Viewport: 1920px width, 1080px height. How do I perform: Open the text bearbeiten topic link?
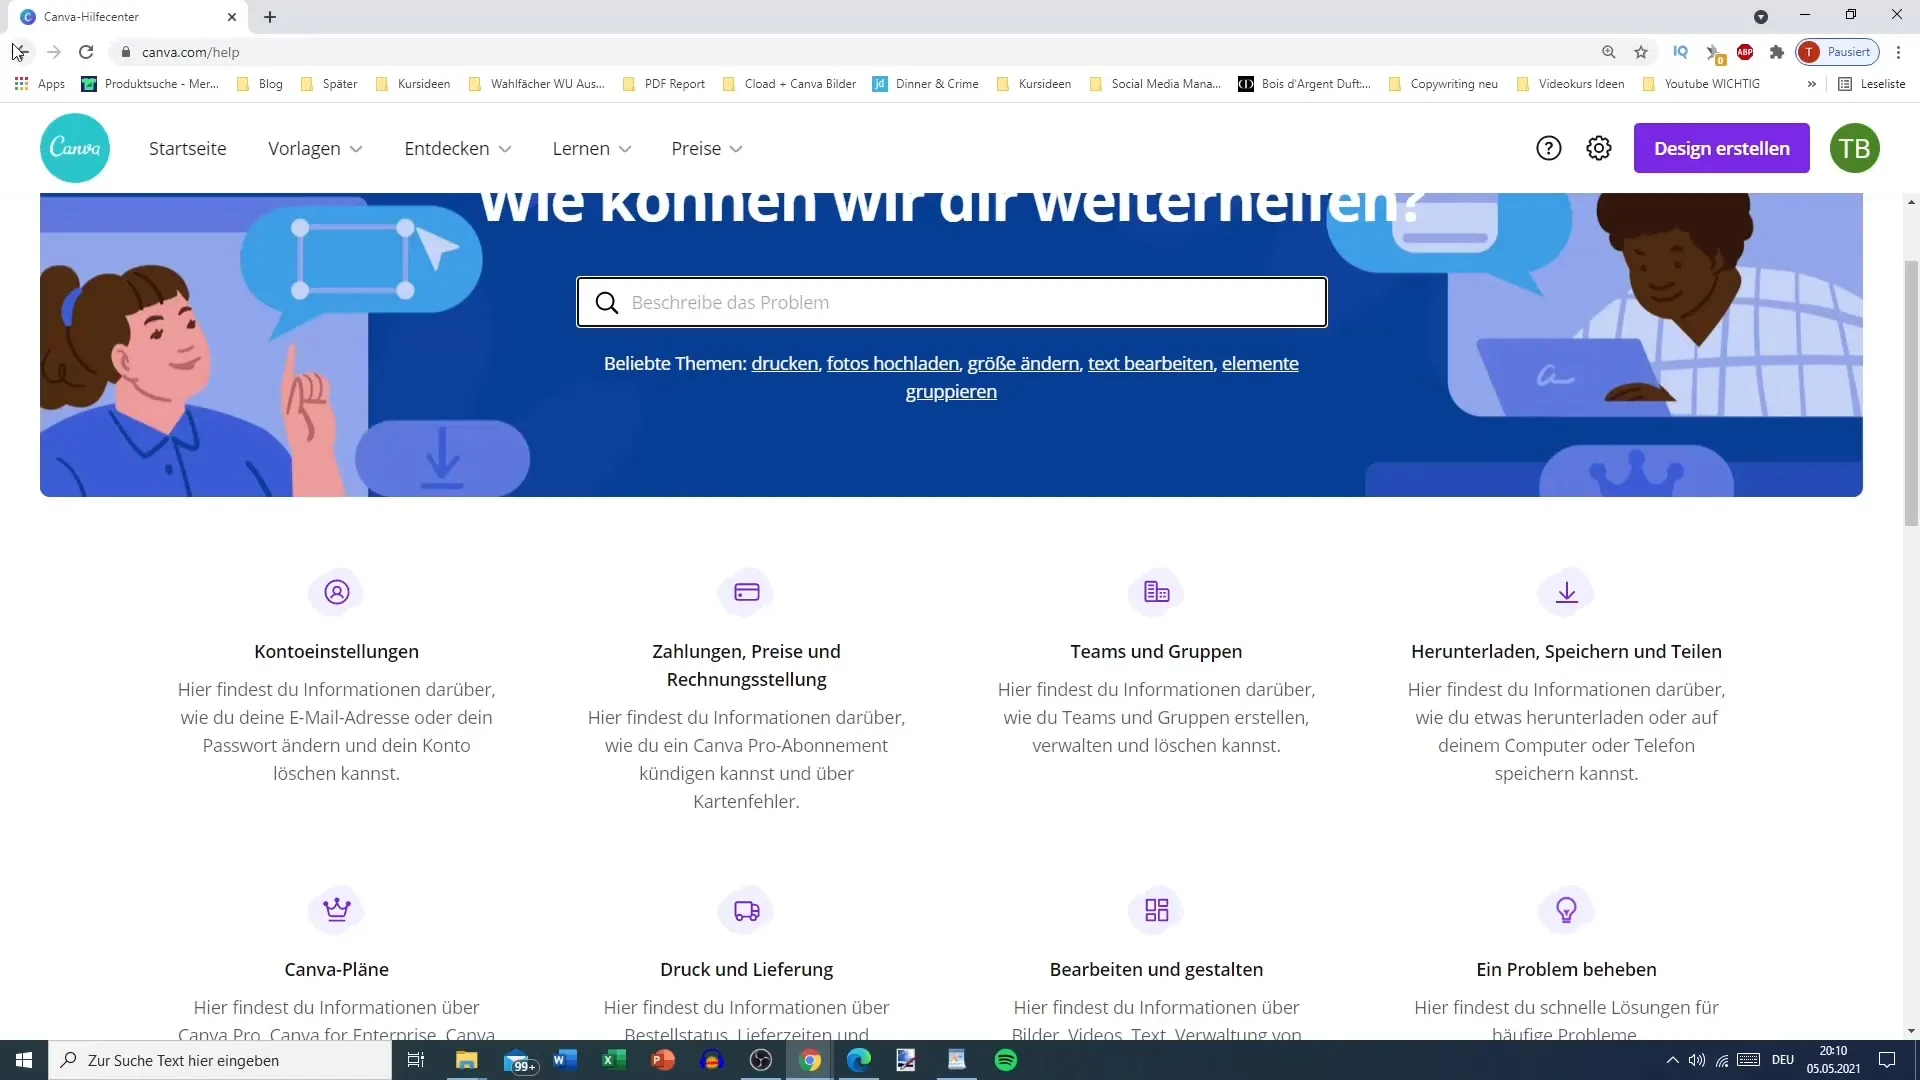(1150, 363)
